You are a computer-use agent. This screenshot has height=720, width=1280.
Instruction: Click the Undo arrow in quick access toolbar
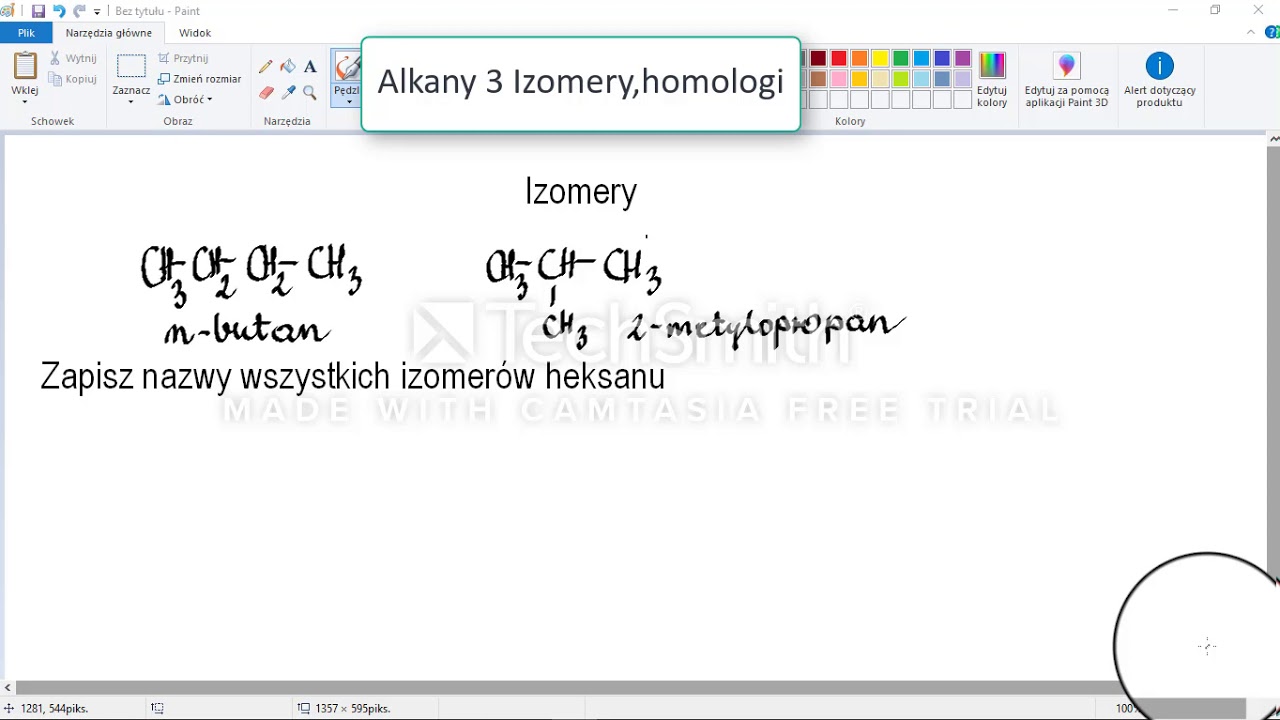point(59,11)
